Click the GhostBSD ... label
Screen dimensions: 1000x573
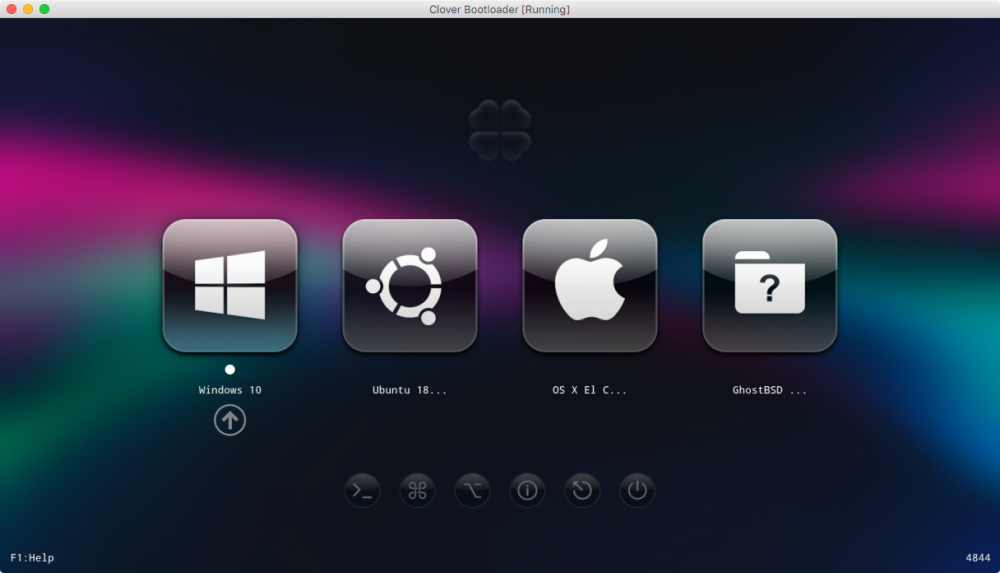(x=769, y=390)
